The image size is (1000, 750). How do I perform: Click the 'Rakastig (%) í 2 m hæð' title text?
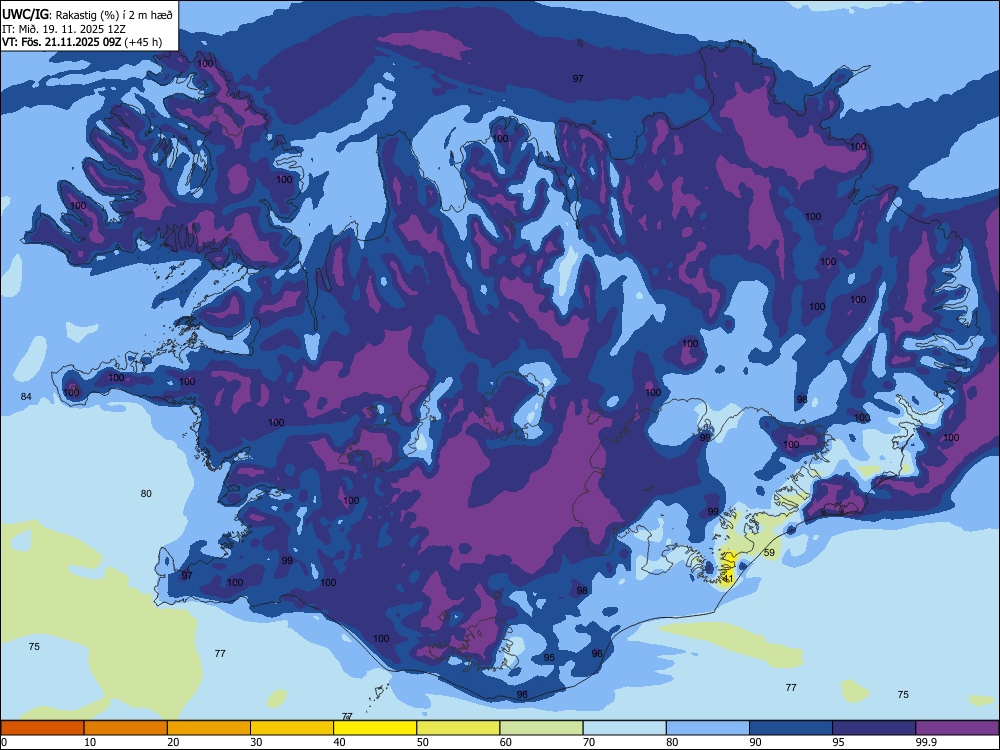[114, 15]
